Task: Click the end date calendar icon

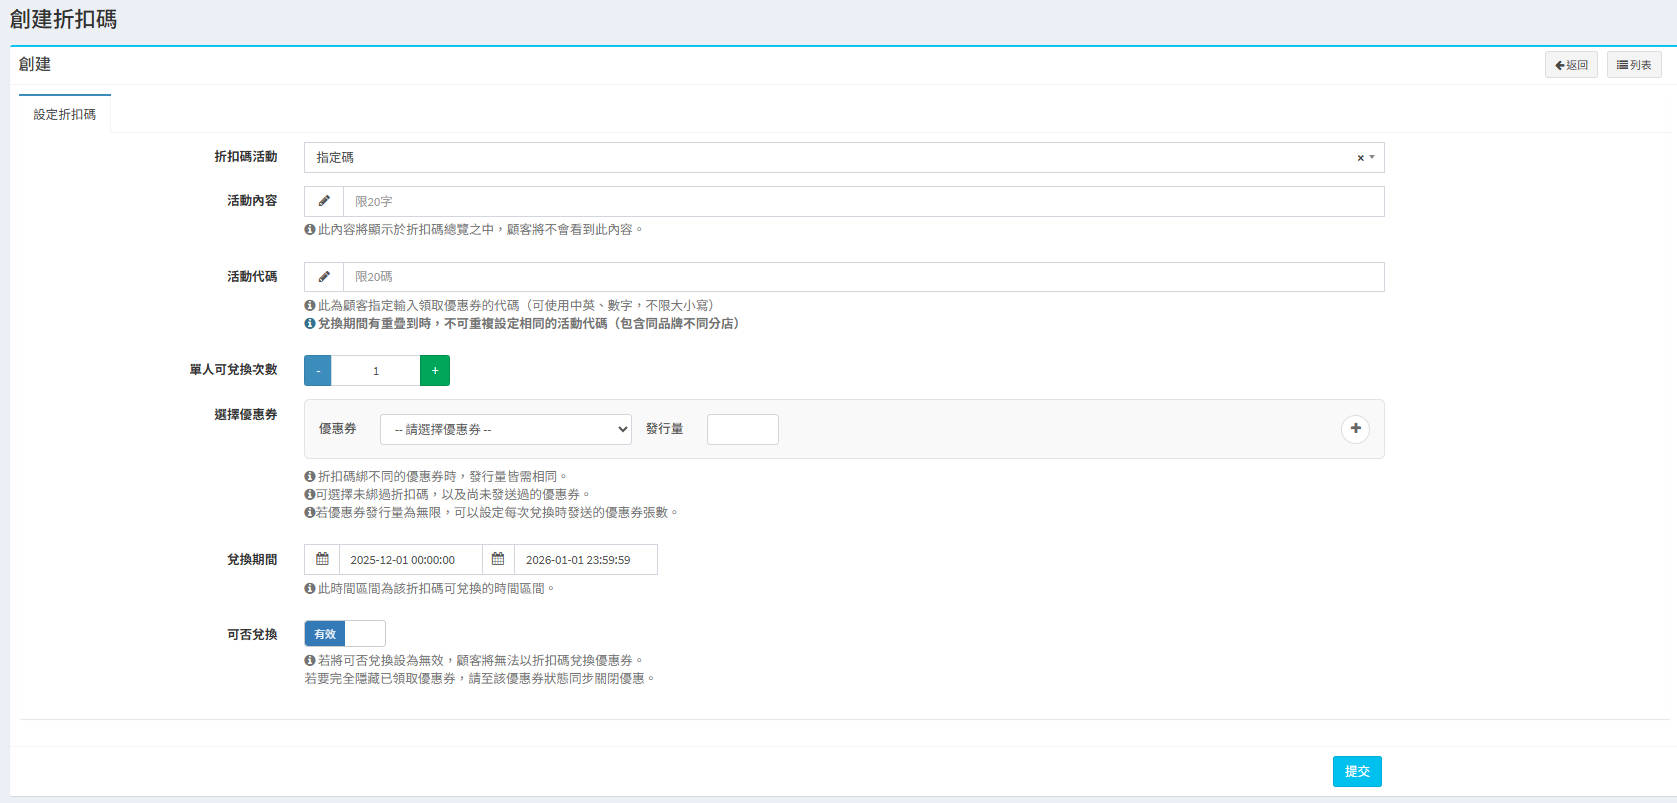Action: click(498, 559)
